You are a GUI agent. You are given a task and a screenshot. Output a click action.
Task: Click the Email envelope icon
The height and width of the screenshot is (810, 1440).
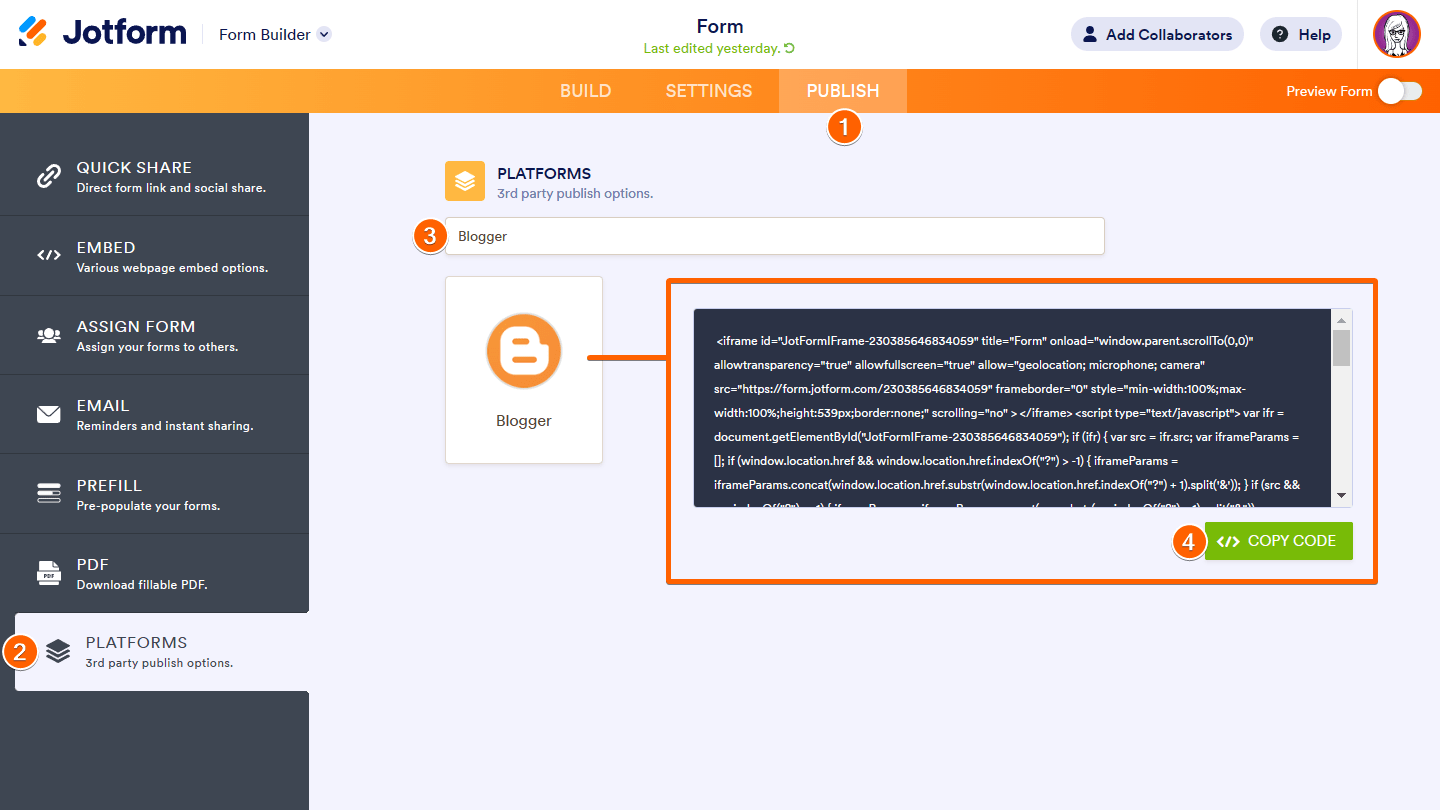(x=49, y=414)
